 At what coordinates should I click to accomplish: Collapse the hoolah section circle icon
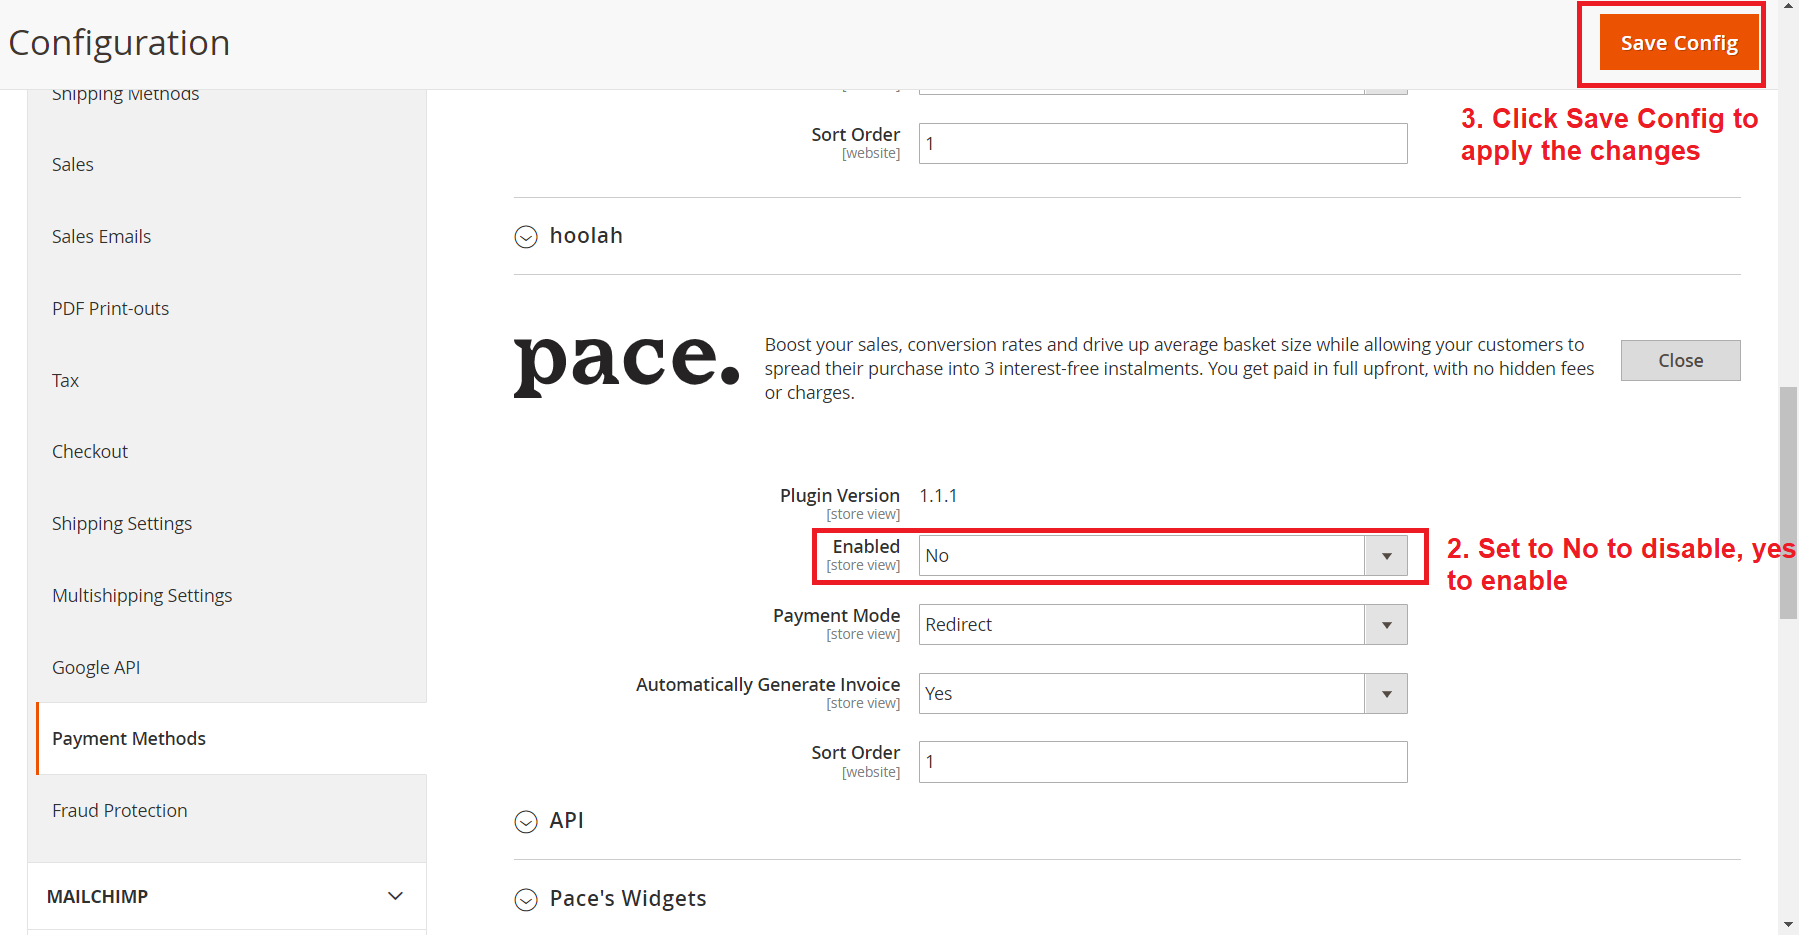coord(526,237)
